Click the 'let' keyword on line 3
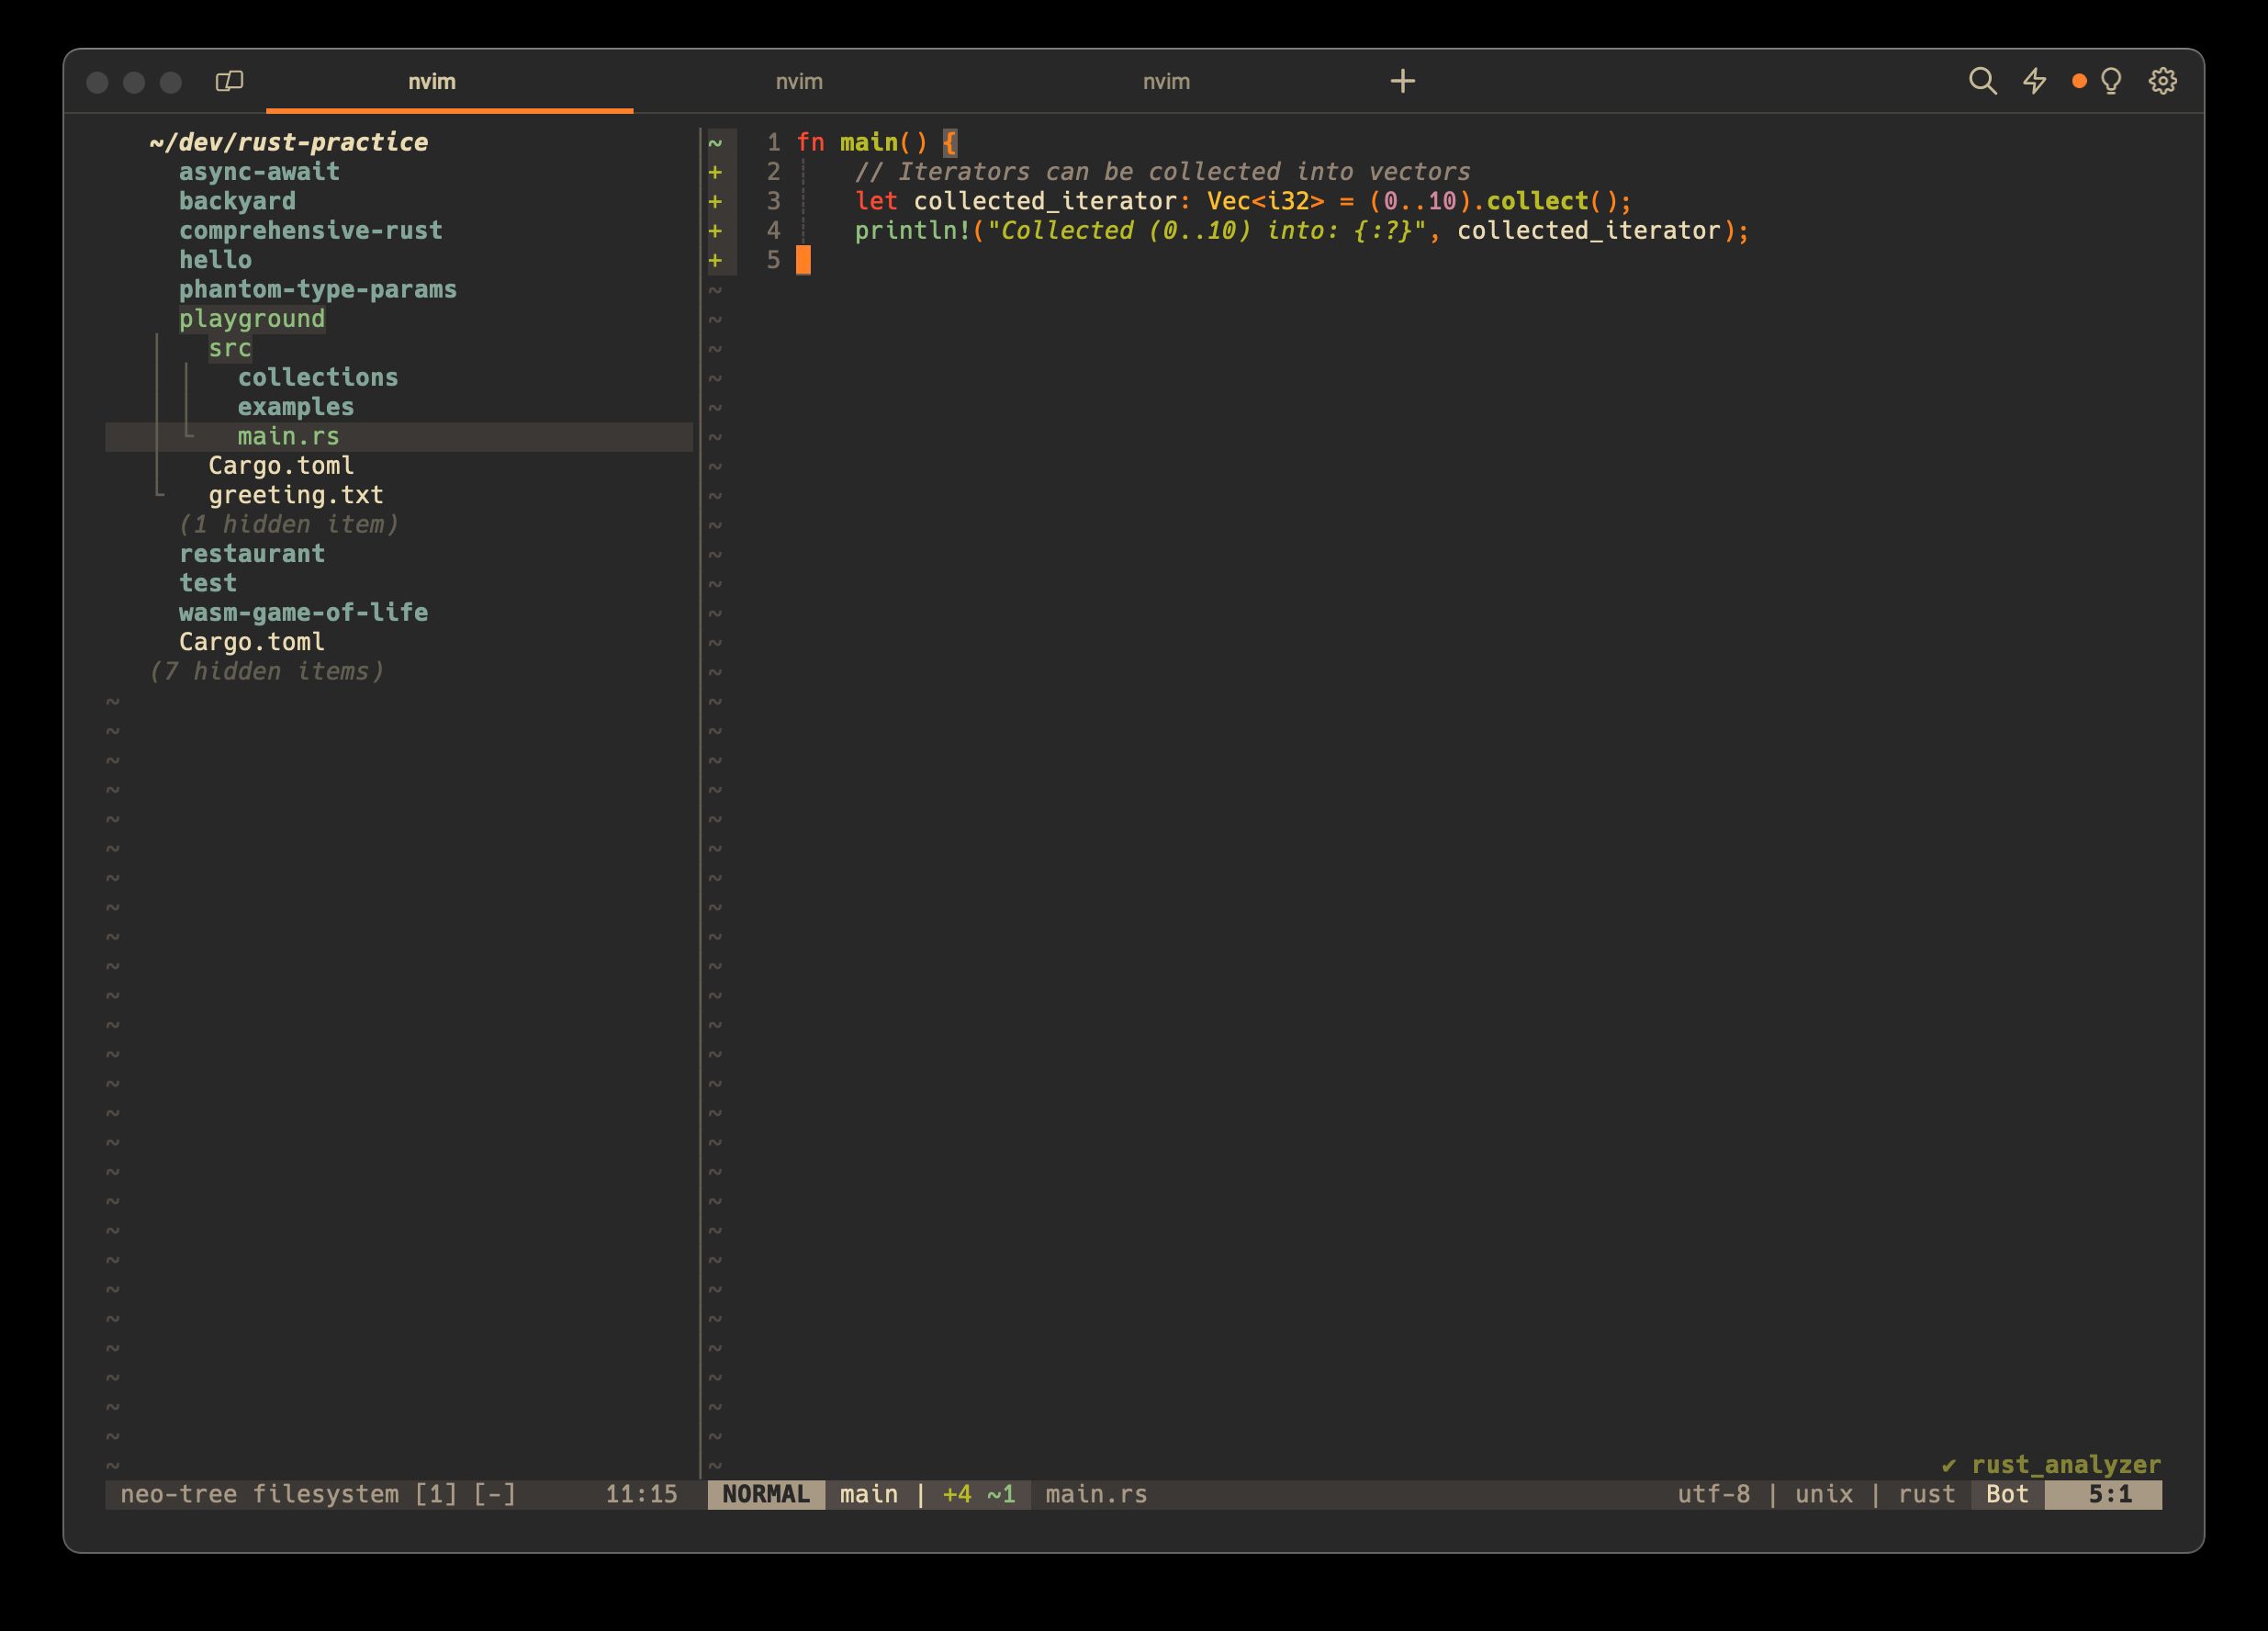 (876, 201)
